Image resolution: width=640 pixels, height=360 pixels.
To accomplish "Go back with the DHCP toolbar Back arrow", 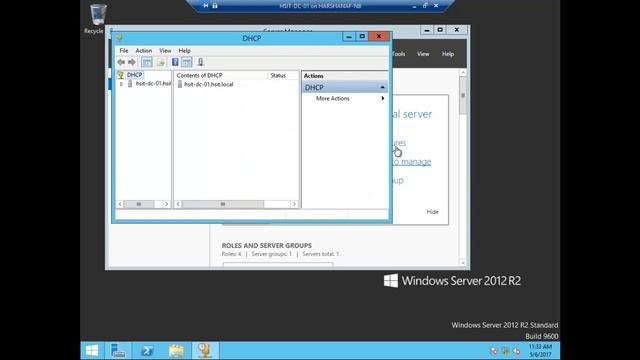I will (121, 62).
